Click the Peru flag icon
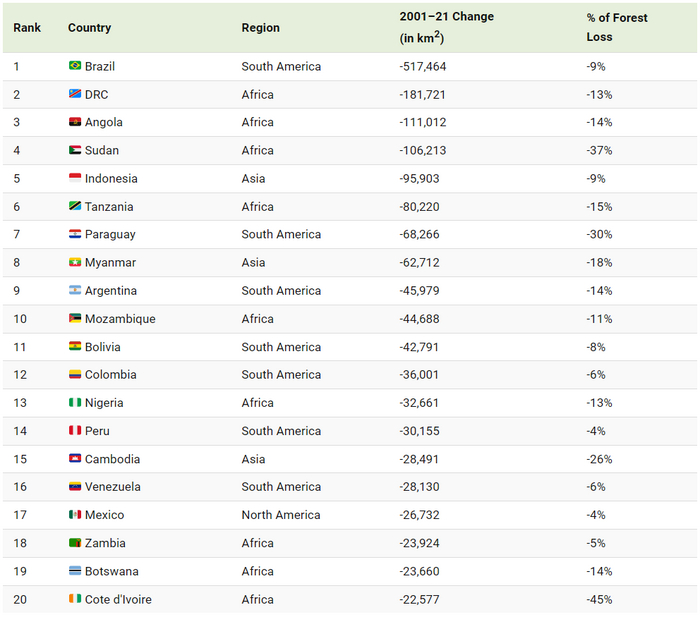Screen dimensions: 700x617 (75, 431)
